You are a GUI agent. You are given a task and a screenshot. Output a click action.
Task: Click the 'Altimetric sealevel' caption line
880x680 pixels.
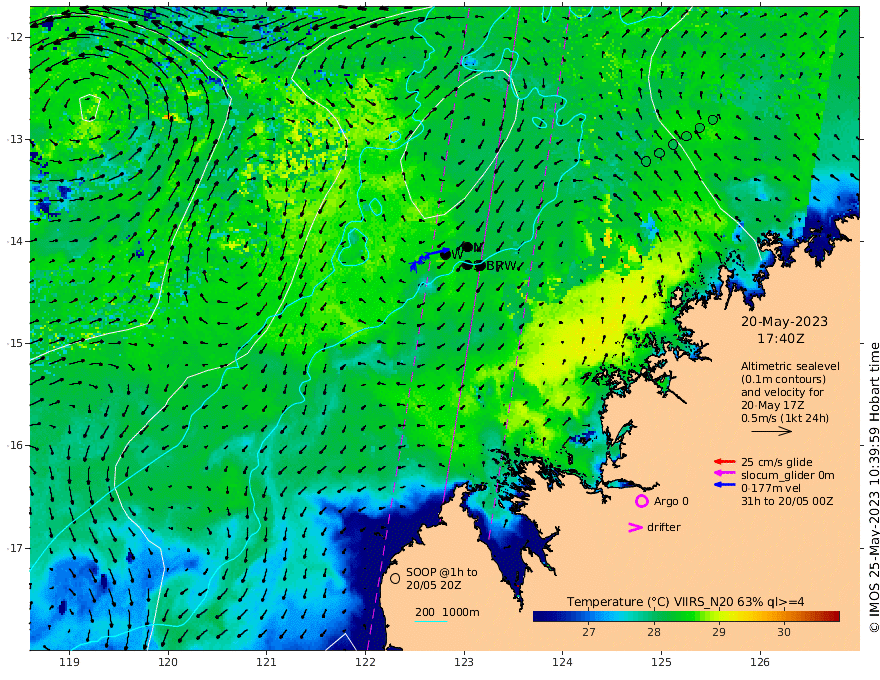pos(790,366)
